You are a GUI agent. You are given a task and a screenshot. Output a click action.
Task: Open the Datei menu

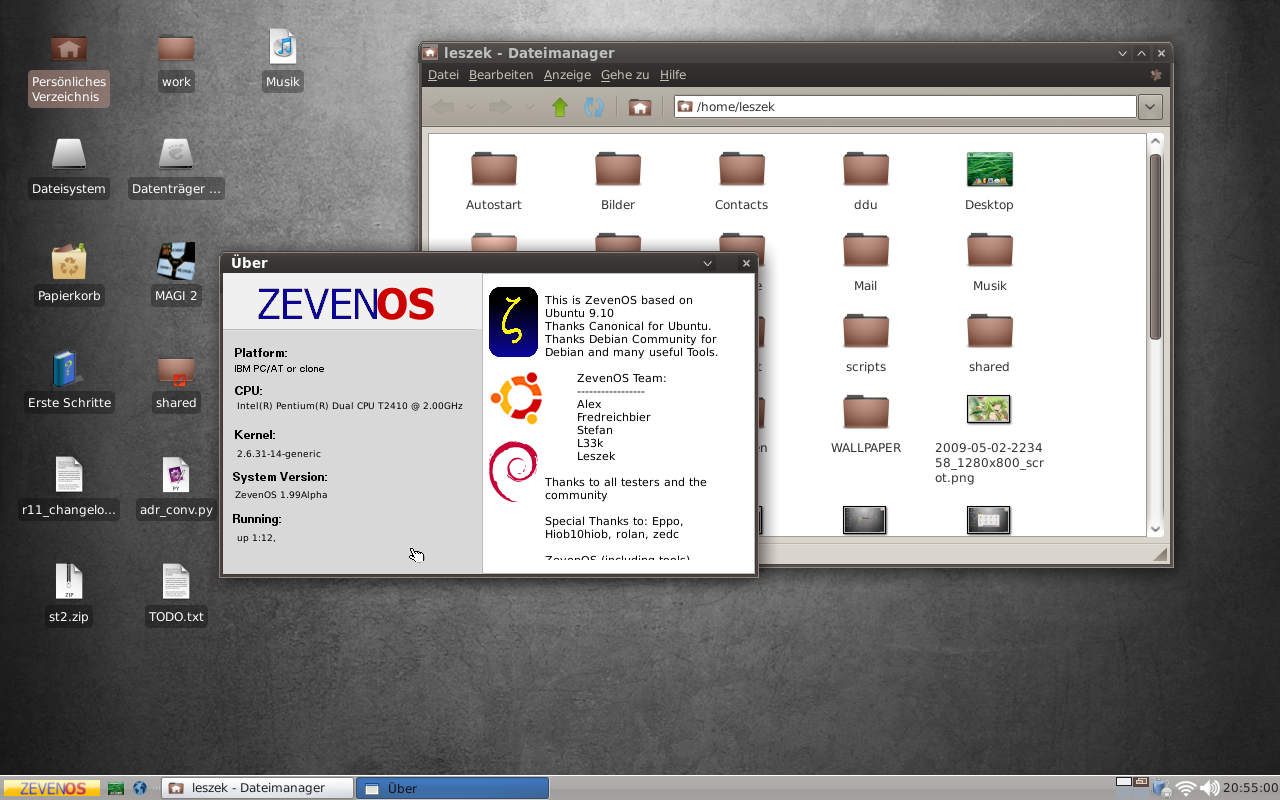click(443, 75)
